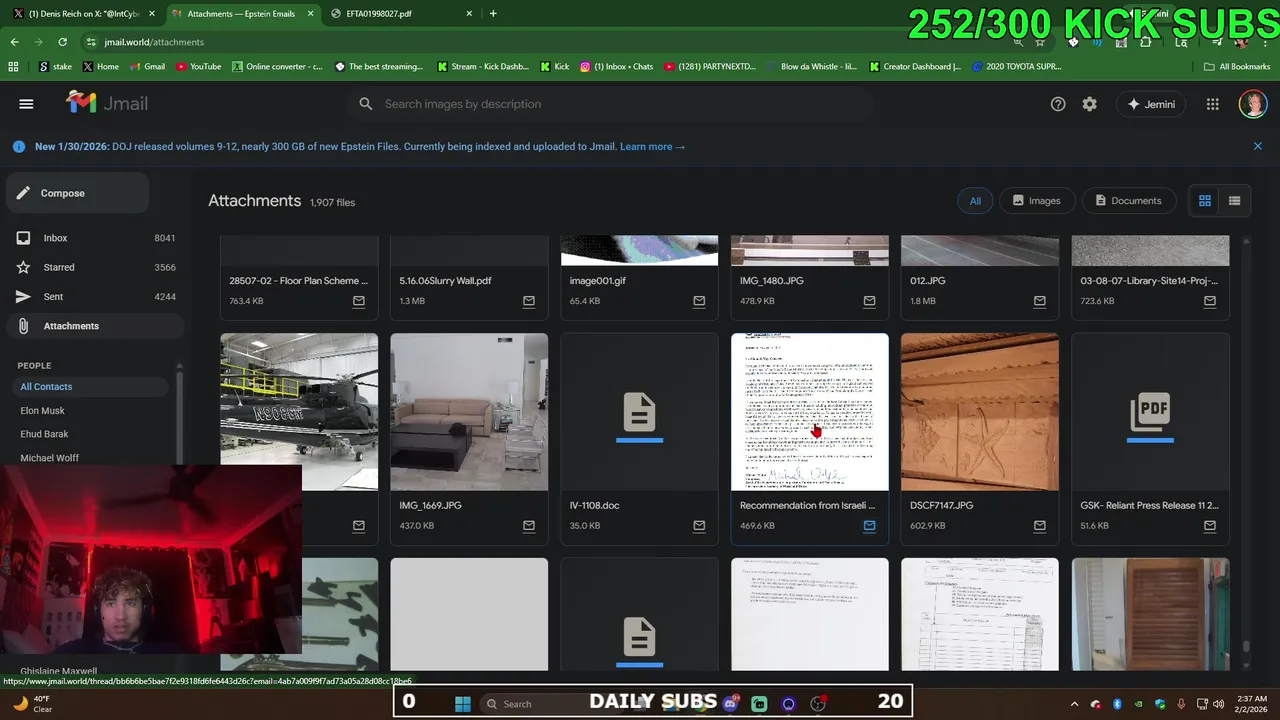Click the search magnifier icon
Screen dimensions: 1280x720
(365, 104)
